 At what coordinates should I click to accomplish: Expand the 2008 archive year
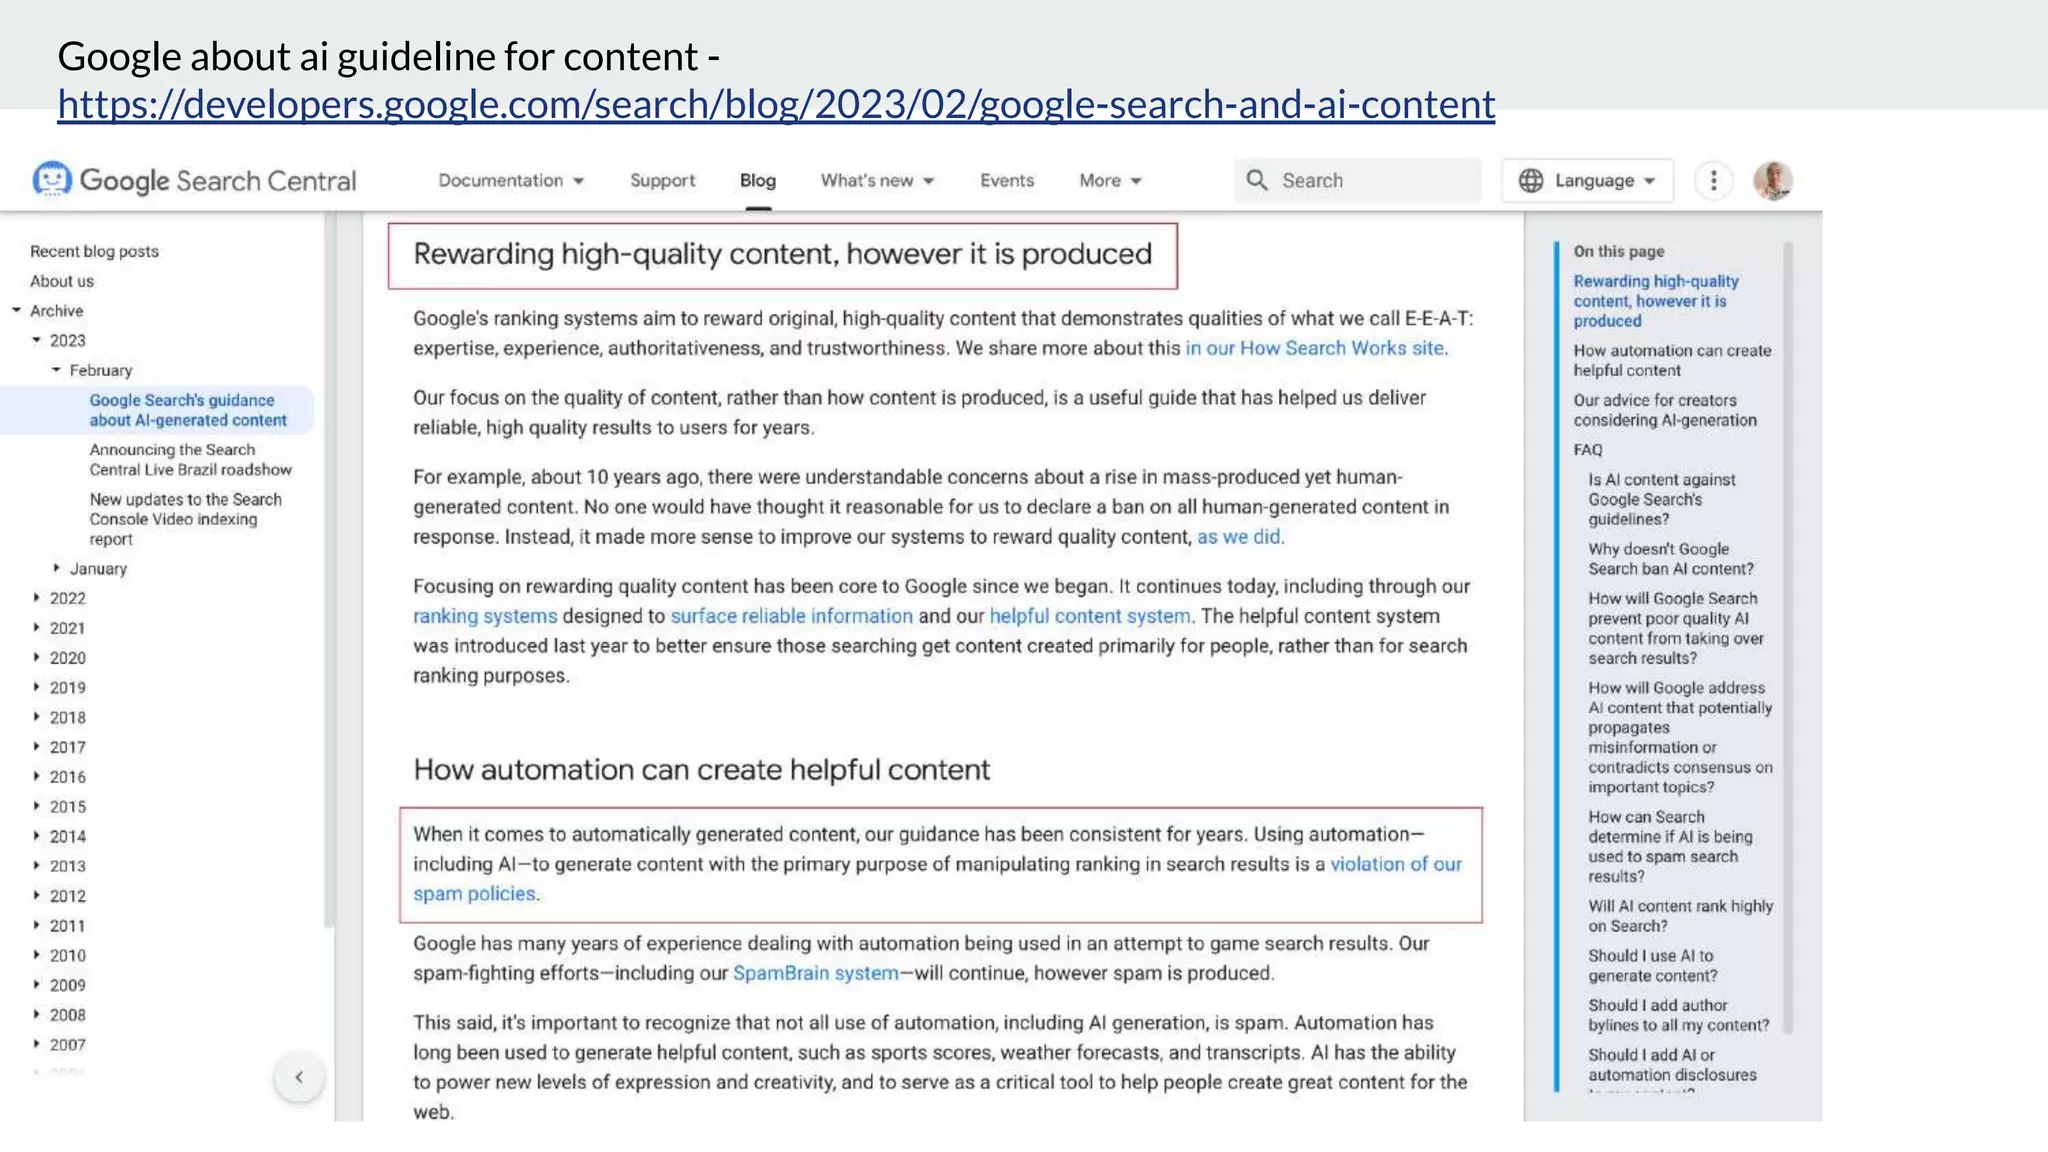[37, 1014]
